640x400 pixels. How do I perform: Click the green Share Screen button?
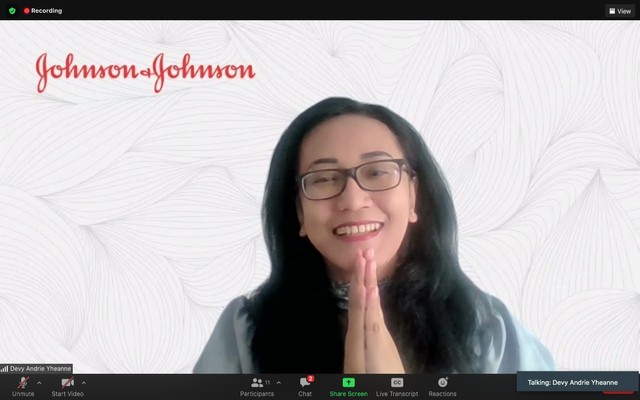349,387
